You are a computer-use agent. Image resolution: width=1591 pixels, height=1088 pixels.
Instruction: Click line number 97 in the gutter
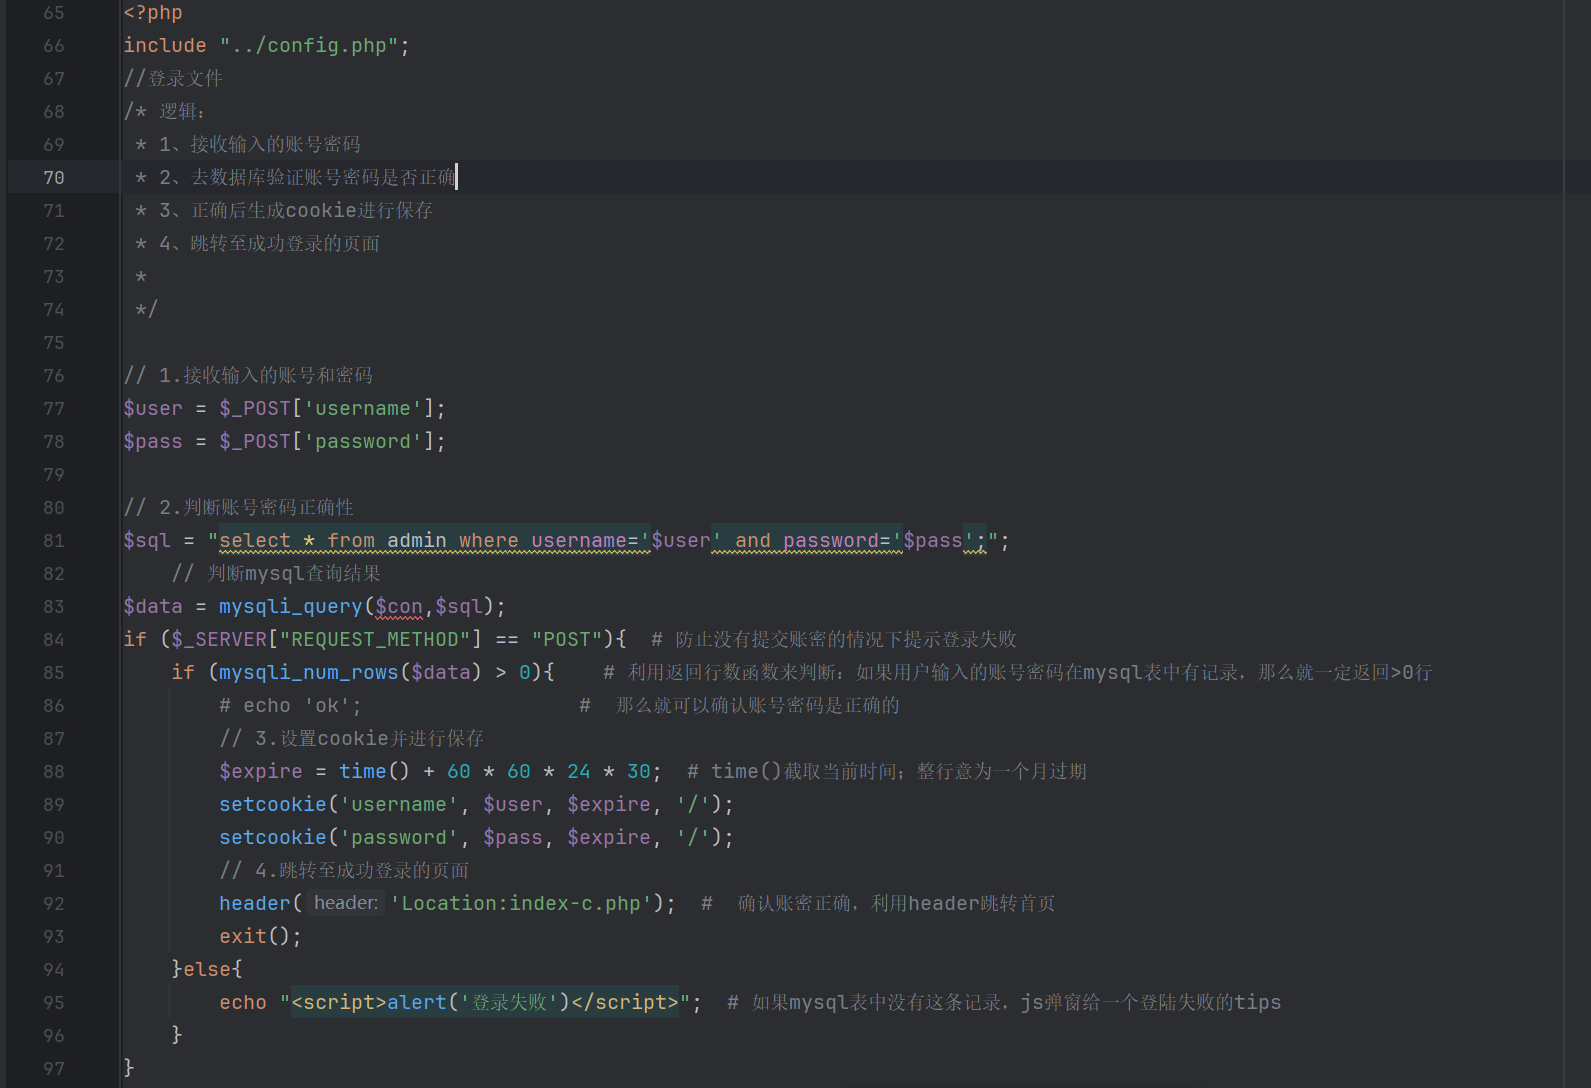click(x=54, y=1068)
